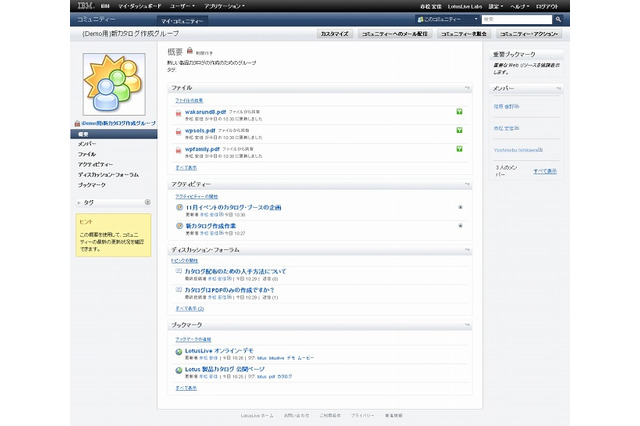
Task: Open the アプリケーション dropdown menu
Action: pos(224,6)
